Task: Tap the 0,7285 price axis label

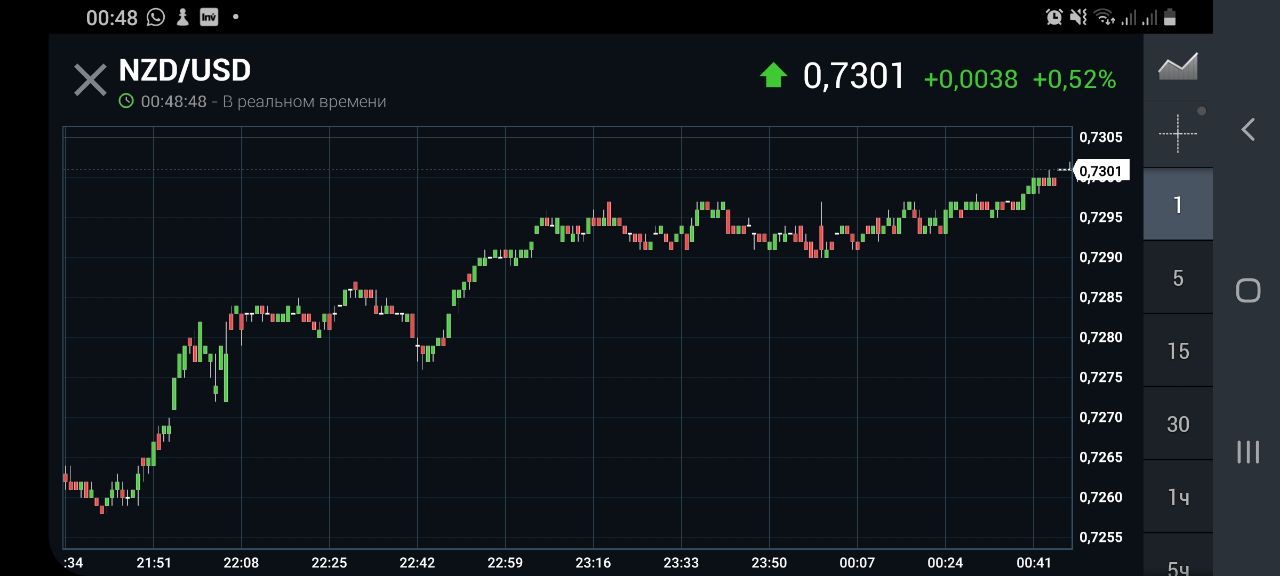Action: click(1101, 297)
